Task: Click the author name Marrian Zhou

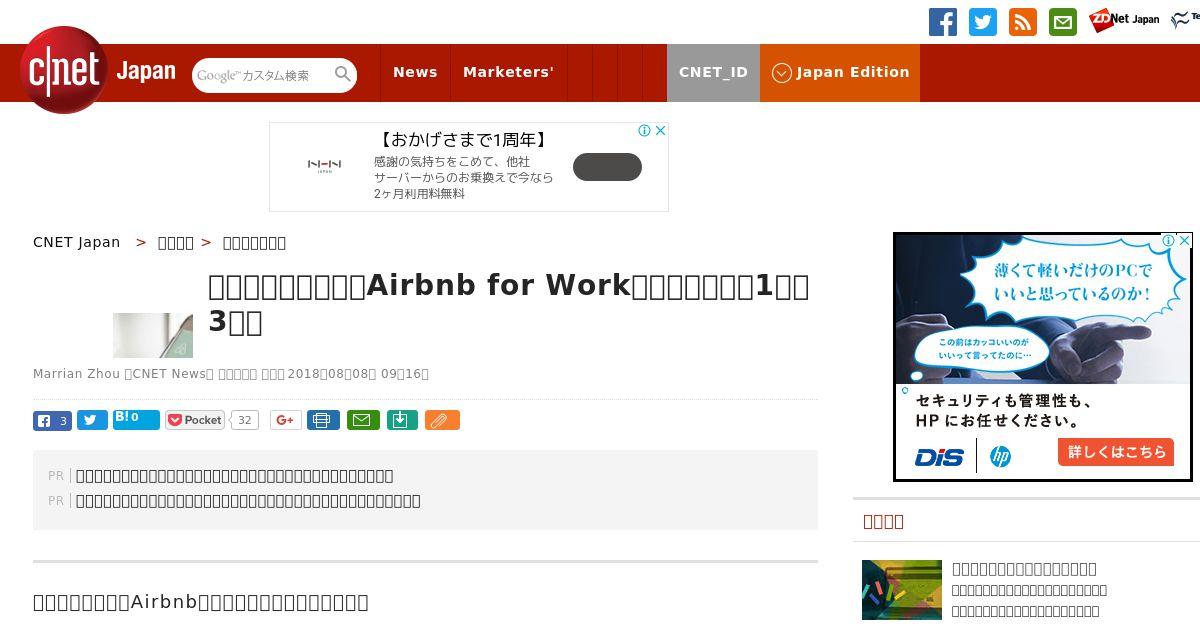Action: click(76, 374)
